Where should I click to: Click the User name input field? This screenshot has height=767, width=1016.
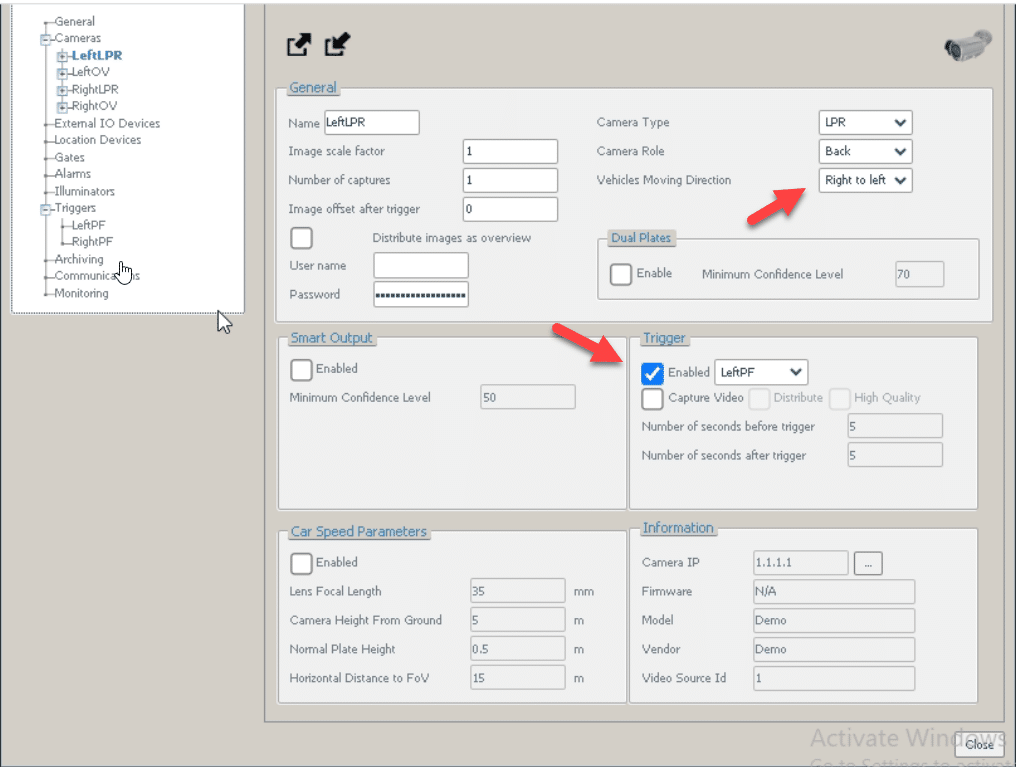pos(420,265)
